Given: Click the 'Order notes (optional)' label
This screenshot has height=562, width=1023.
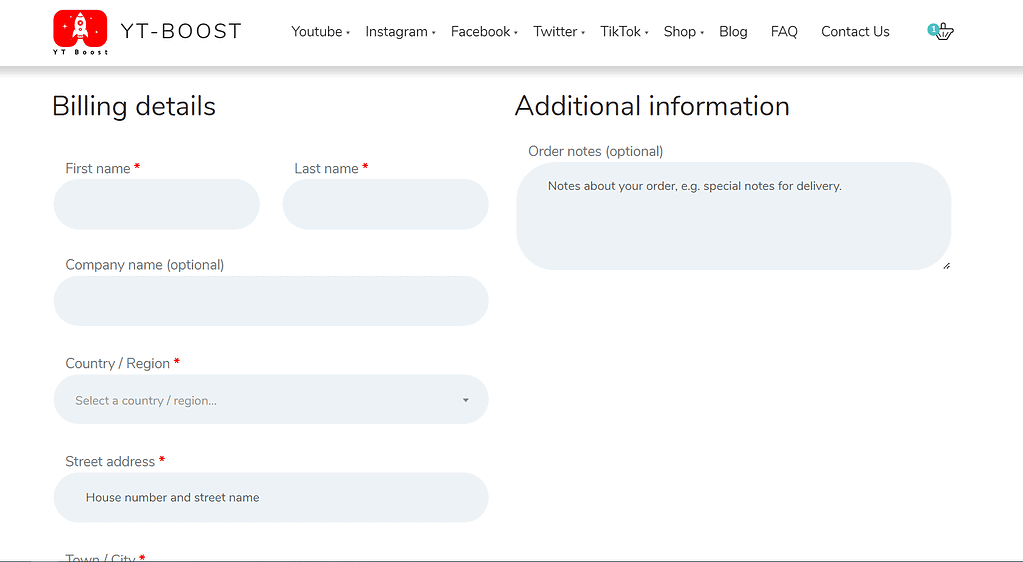Looking at the screenshot, I should [596, 151].
